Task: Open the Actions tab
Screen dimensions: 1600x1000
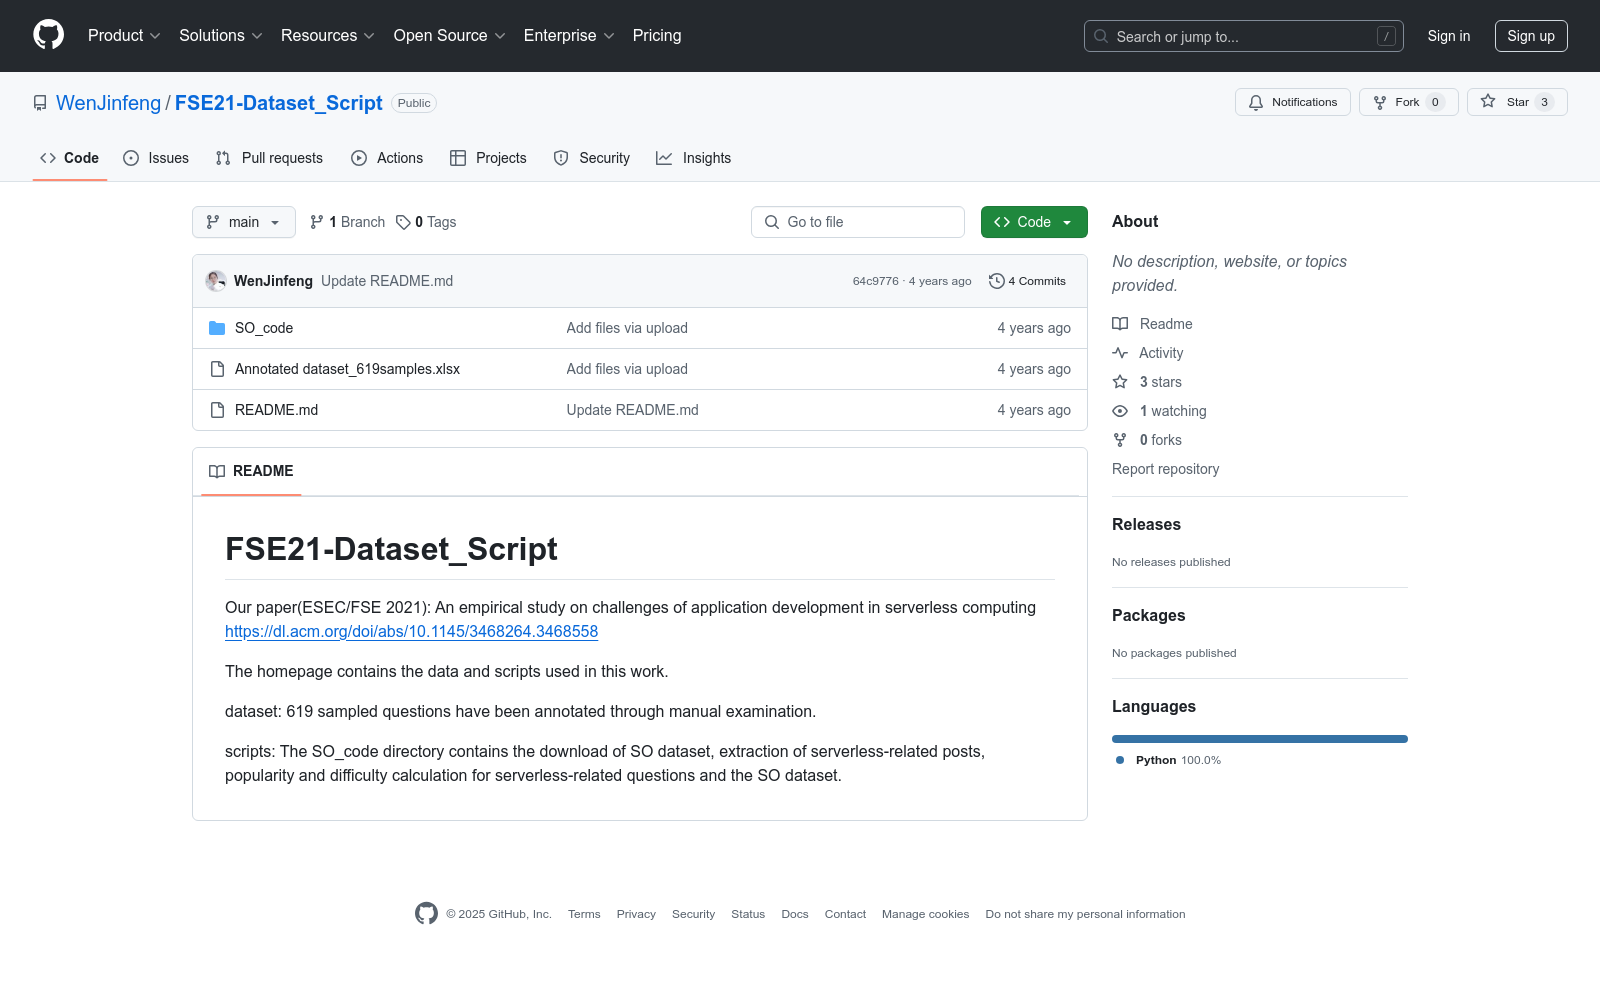Action: click(387, 158)
